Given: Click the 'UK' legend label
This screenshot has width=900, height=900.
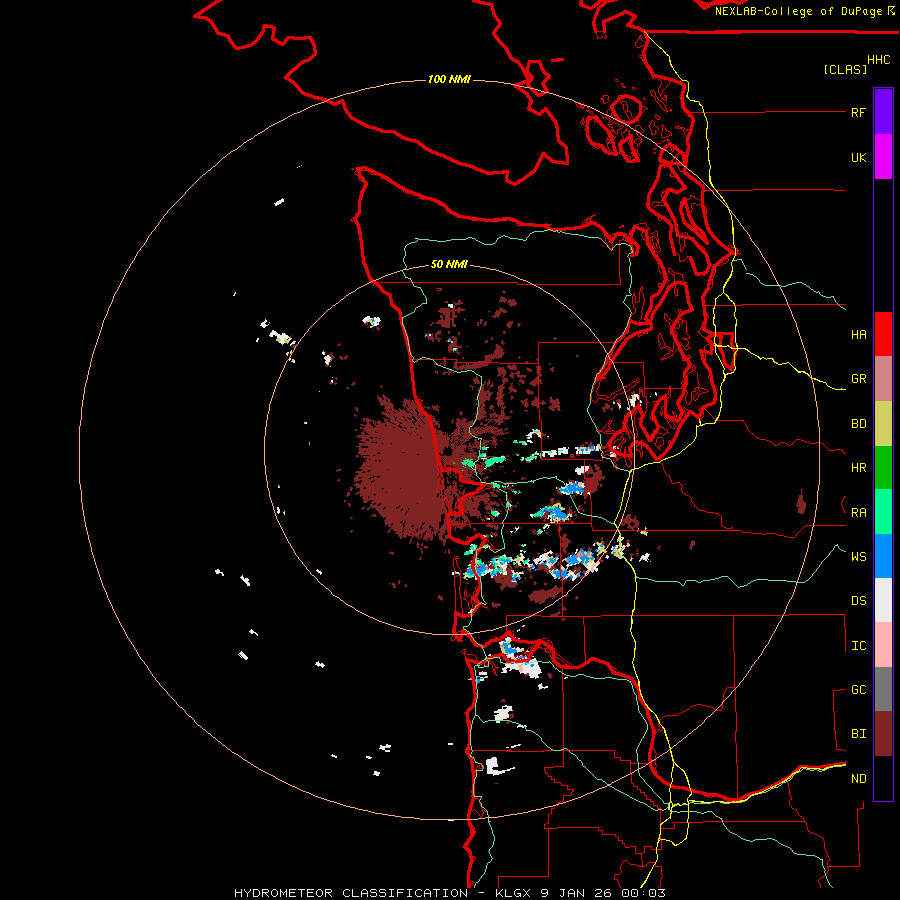Looking at the screenshot, I should (858, 158).
